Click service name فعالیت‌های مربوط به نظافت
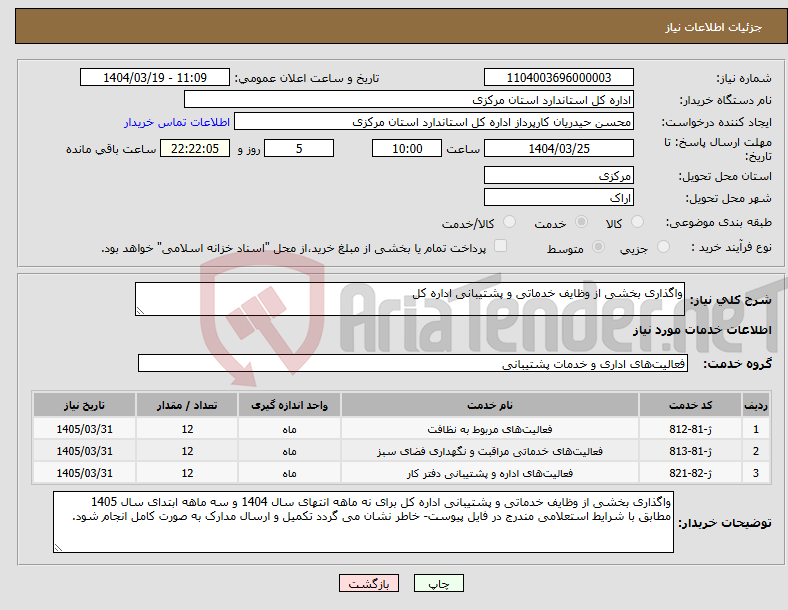Viewport: 788px width, 610px height. click(490, 429)
